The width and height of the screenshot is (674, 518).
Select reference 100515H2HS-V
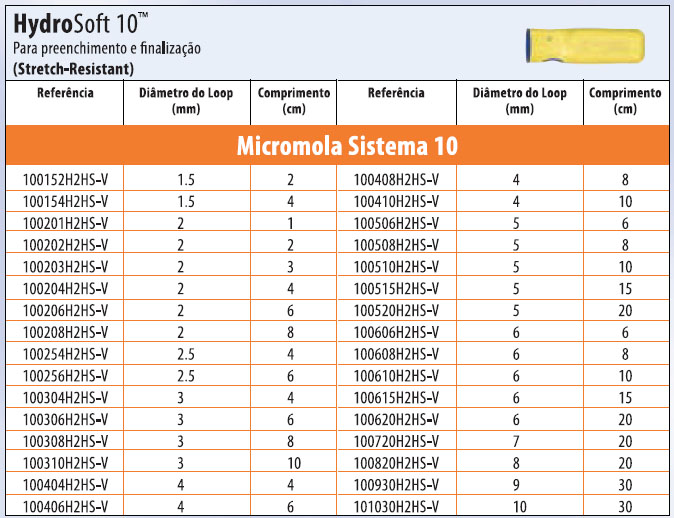[396, 289]
